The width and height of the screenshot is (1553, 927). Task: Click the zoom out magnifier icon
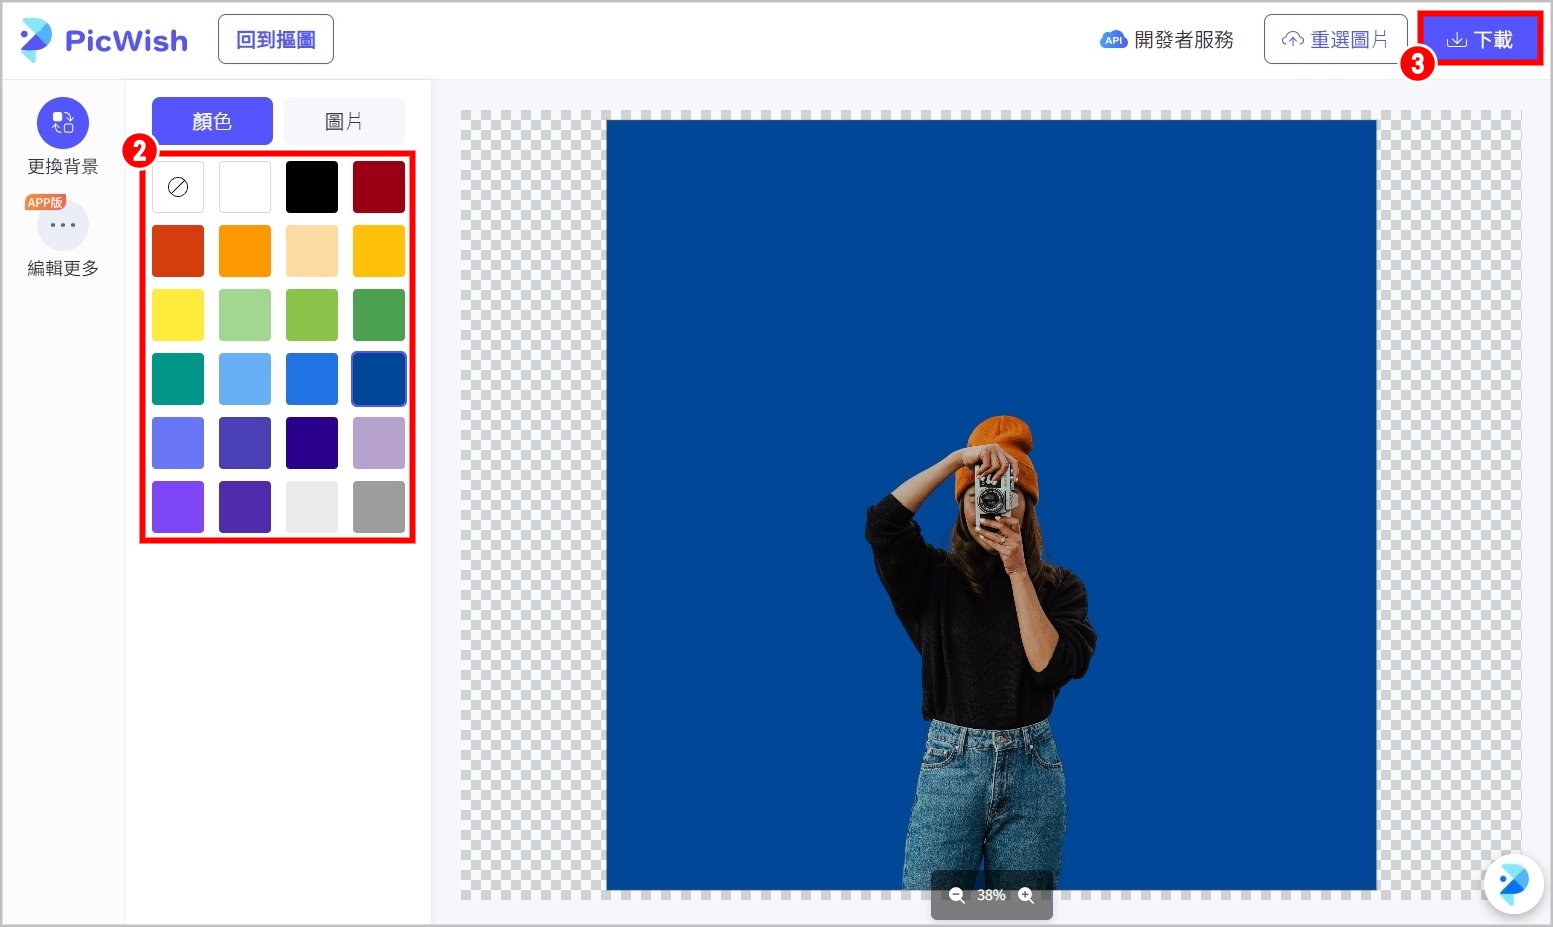tap(957, 895)
